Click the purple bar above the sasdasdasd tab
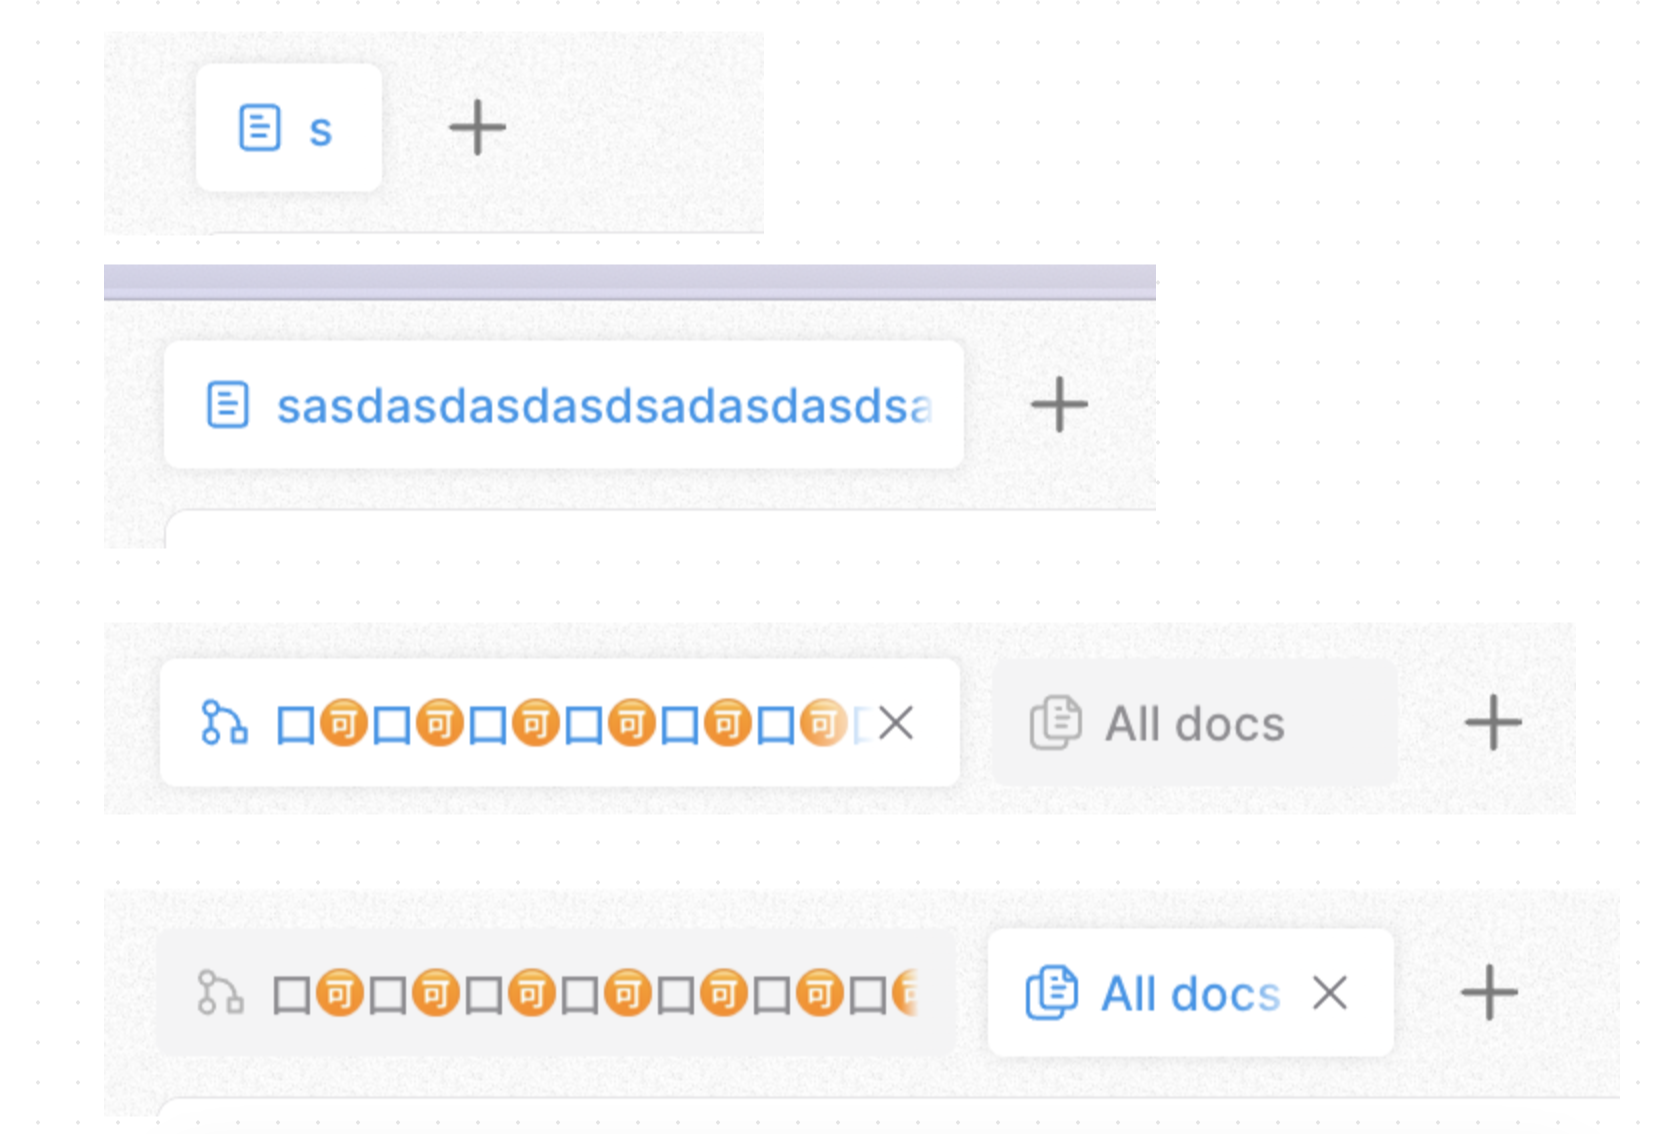This screenshot has width=1654, height=1134. click(x=630, y=281)
